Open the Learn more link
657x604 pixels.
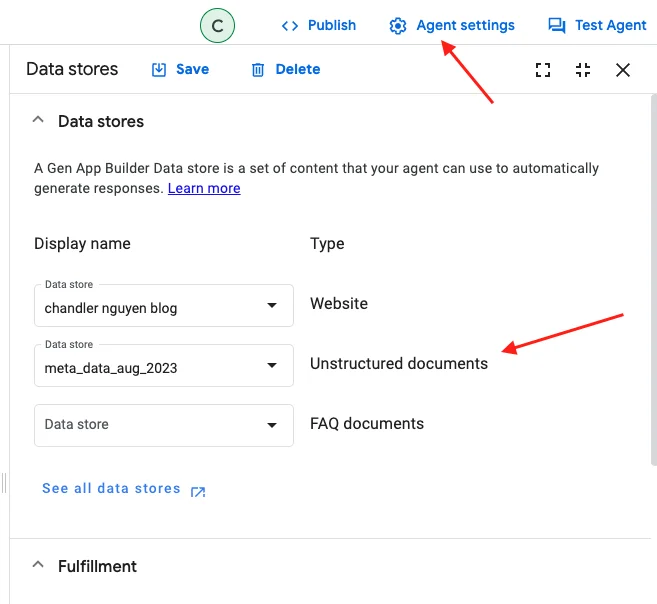(x=204, y=188)
